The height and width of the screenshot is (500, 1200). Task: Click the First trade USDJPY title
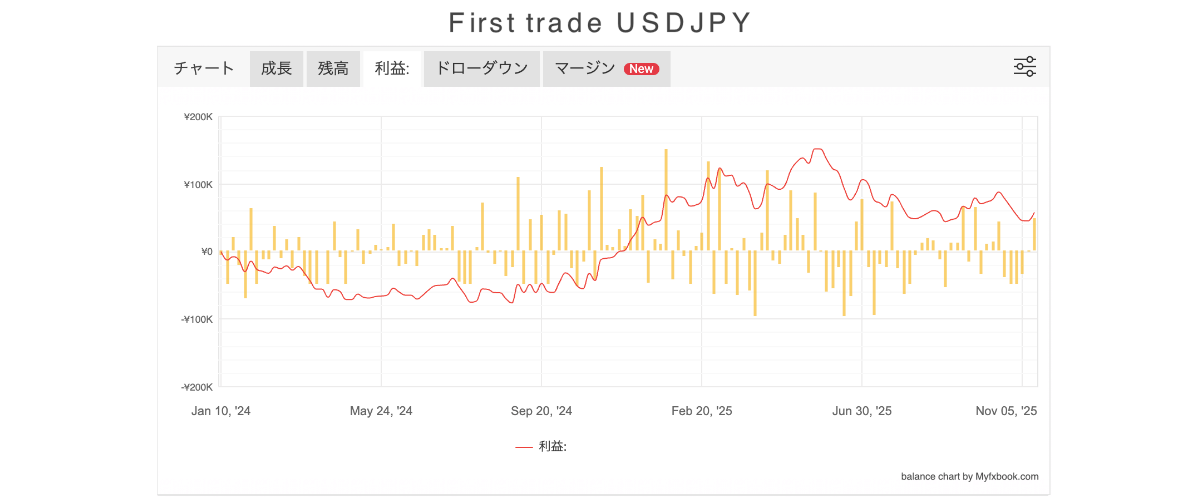coord(600,23)
